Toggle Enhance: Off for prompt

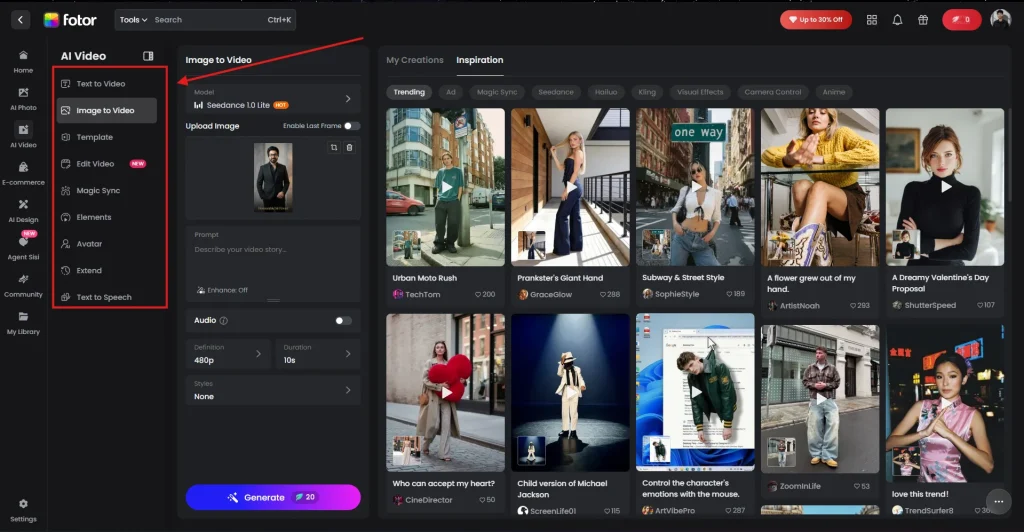(222, 290)
